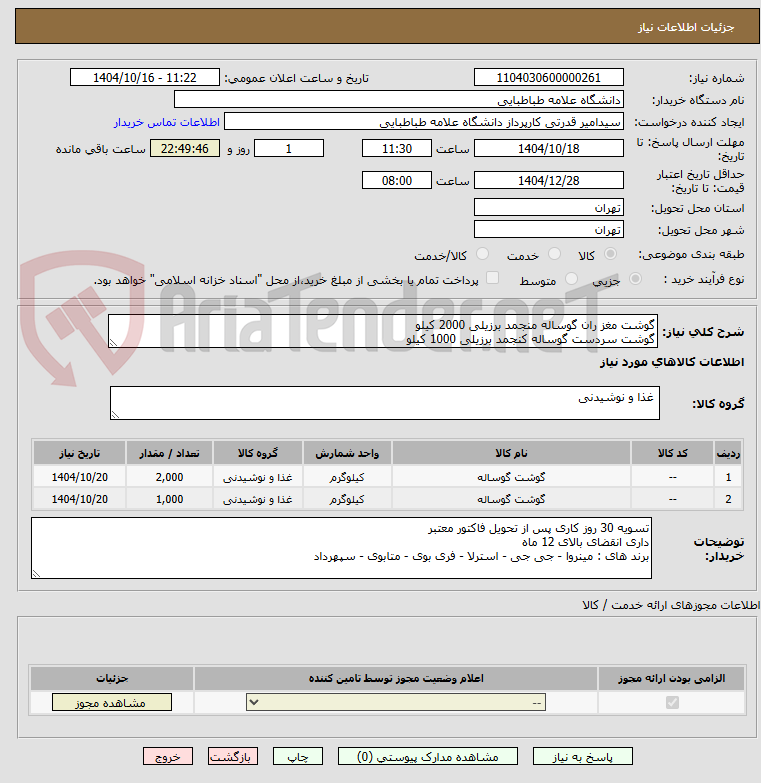Click the quantity 1,000 cell
This screenshot has width=761, height=783.
pos(169,499)
